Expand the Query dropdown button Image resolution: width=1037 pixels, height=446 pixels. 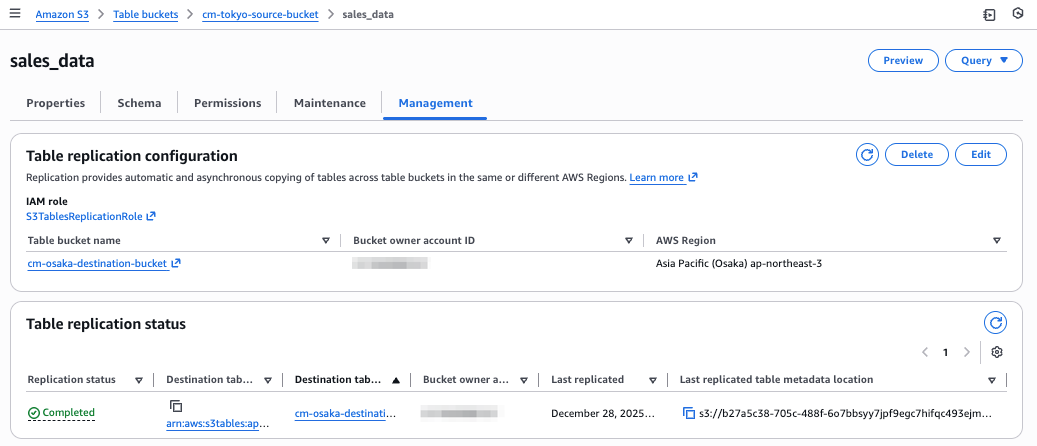coord(983,60)
